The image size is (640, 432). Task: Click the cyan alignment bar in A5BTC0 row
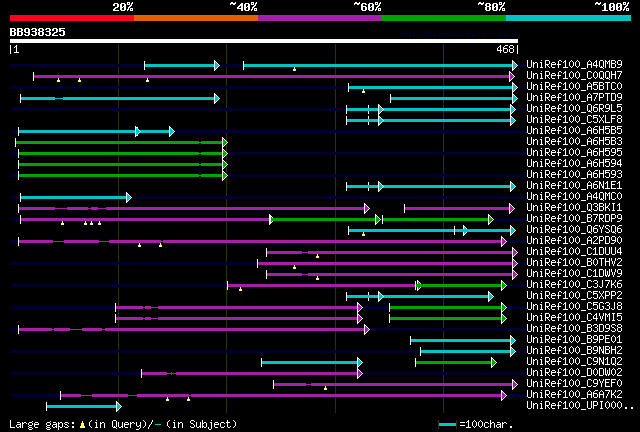tap(433, 87)
